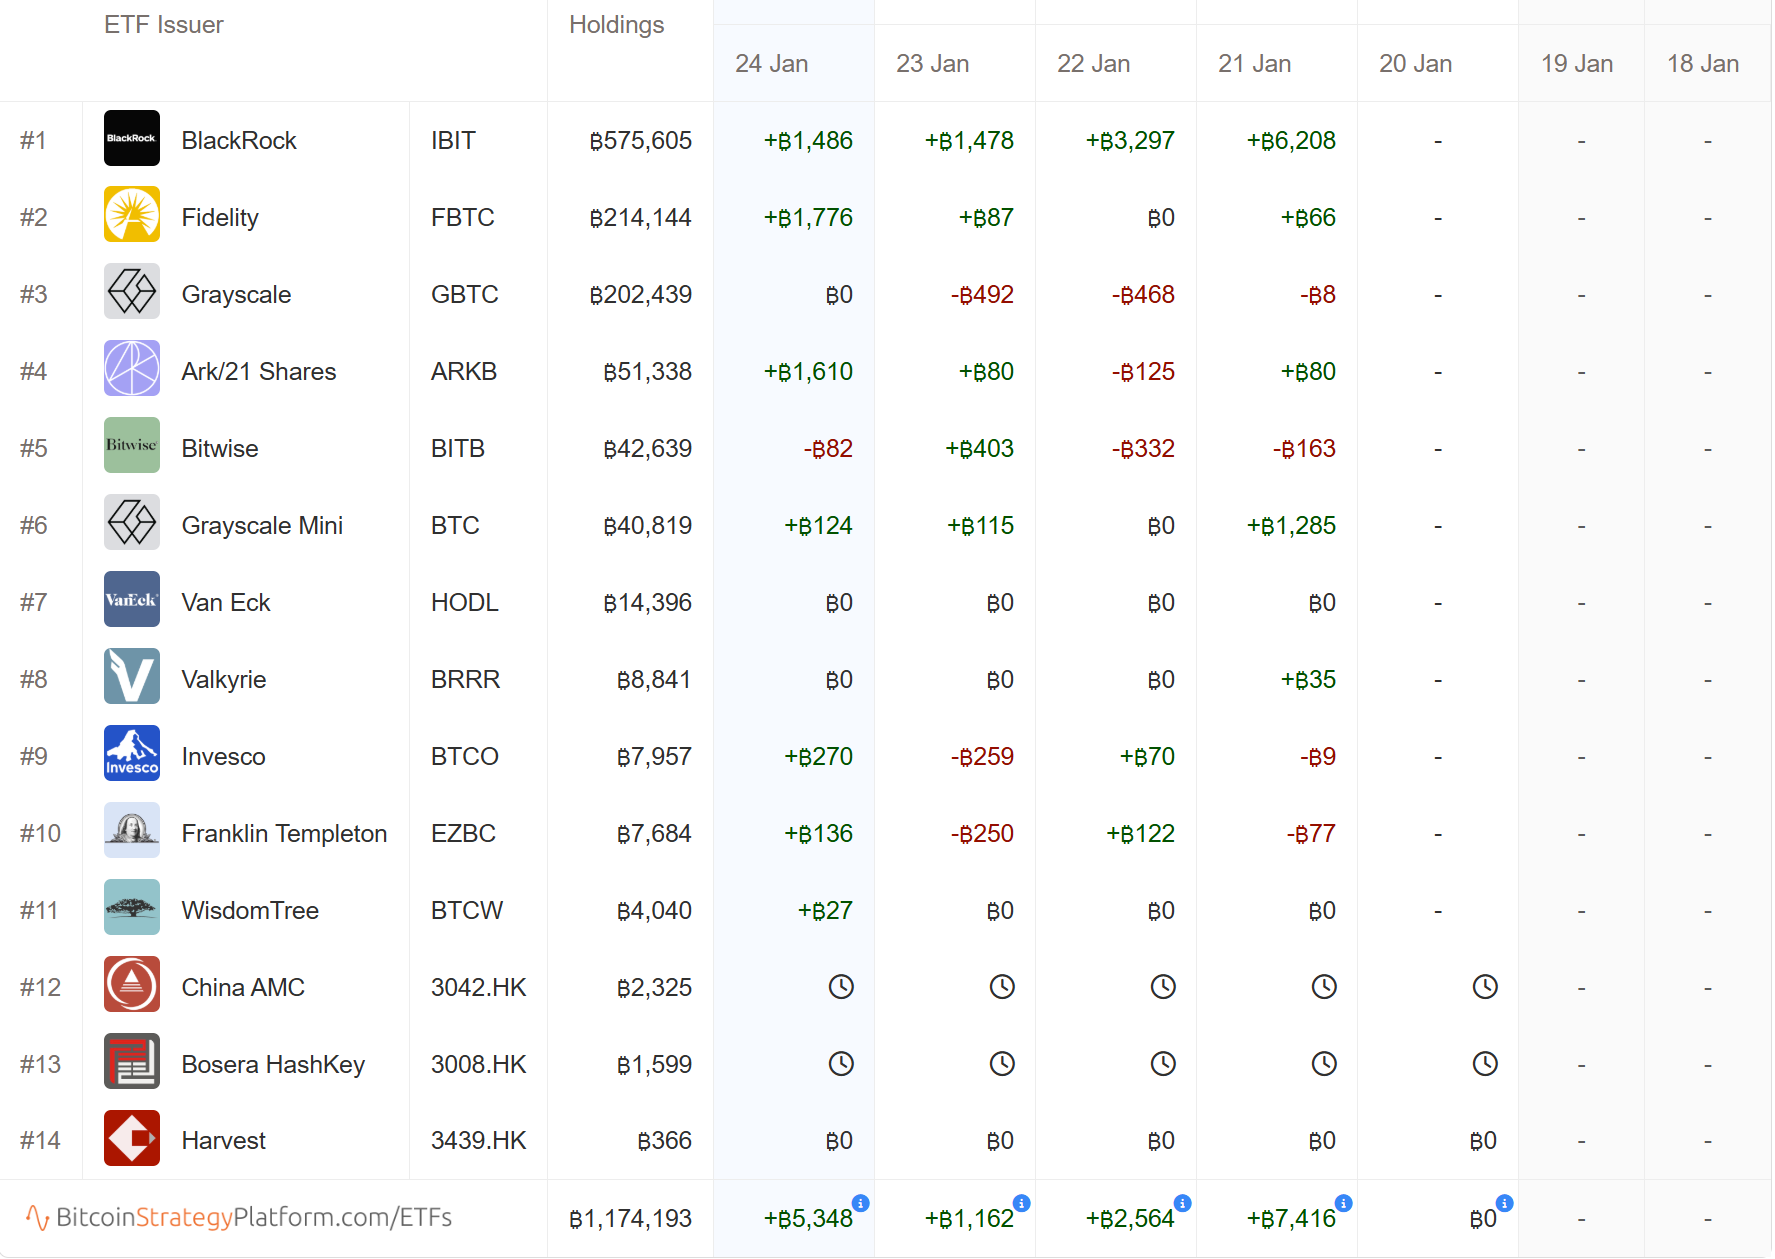This screenshot has width=1775, height=1259.
Task: Select the 20 Jan column header
Action: (x=1416, y=64)
